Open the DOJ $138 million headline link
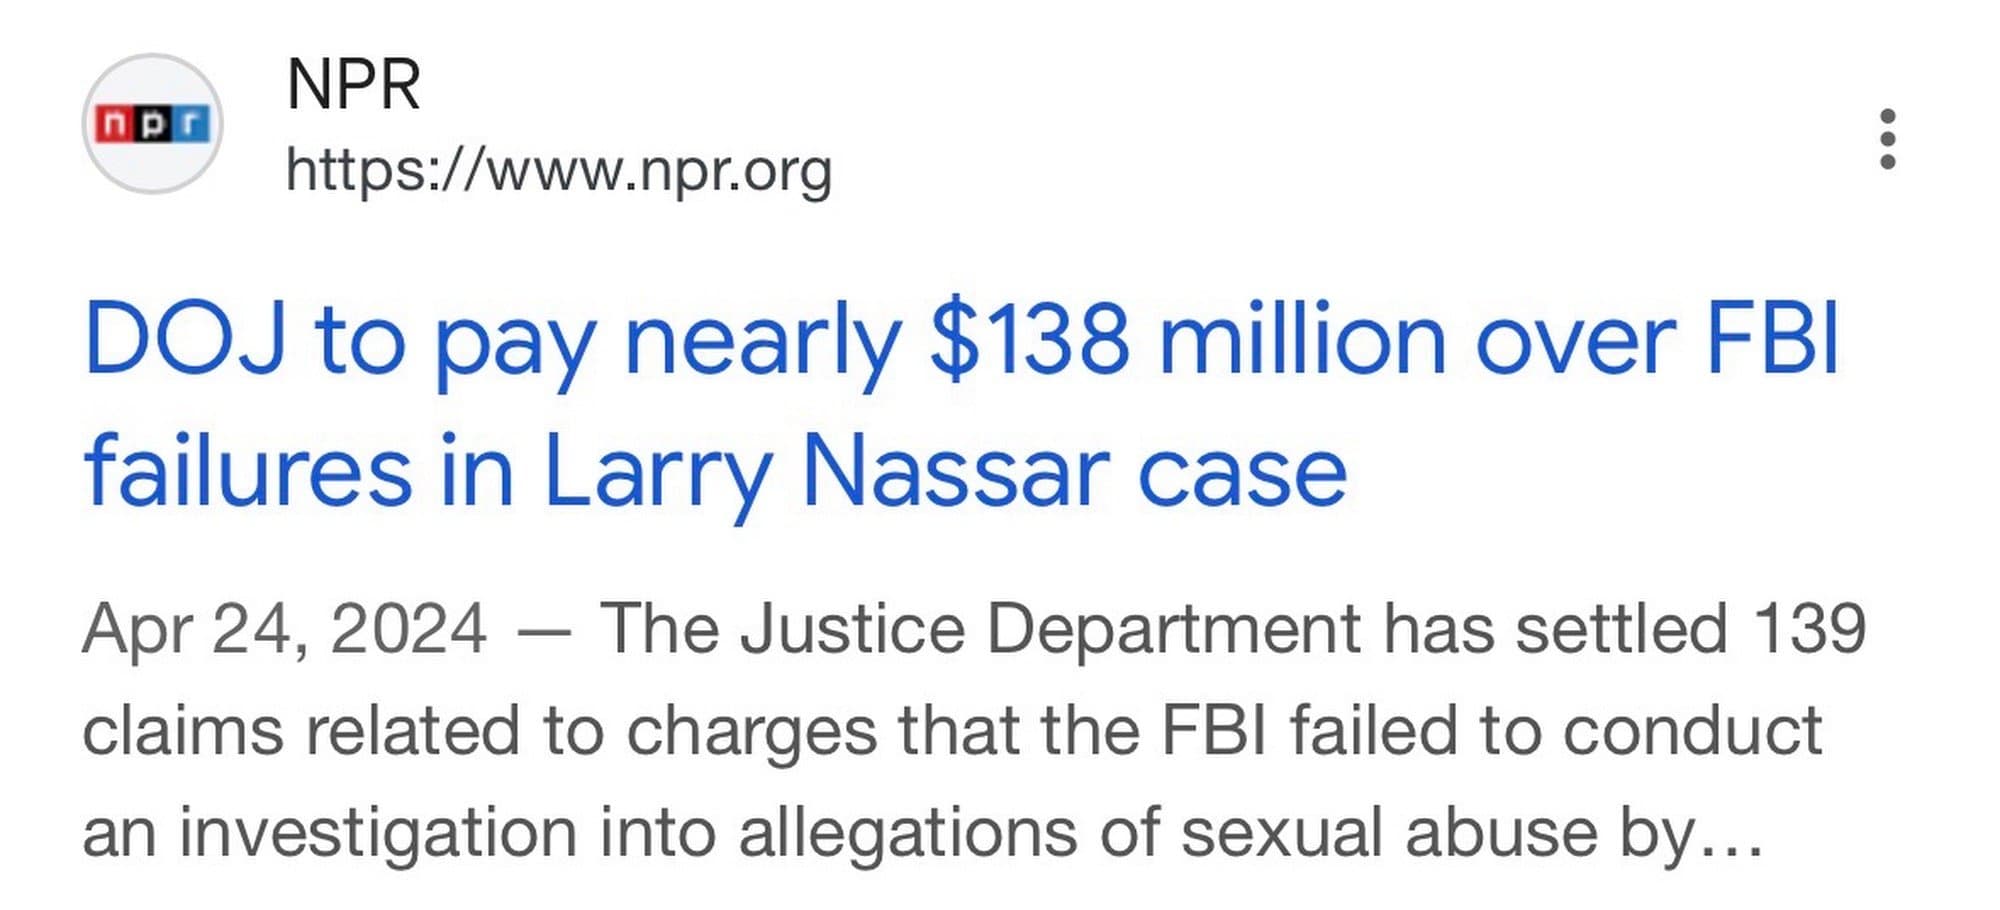 coord(960,340)
